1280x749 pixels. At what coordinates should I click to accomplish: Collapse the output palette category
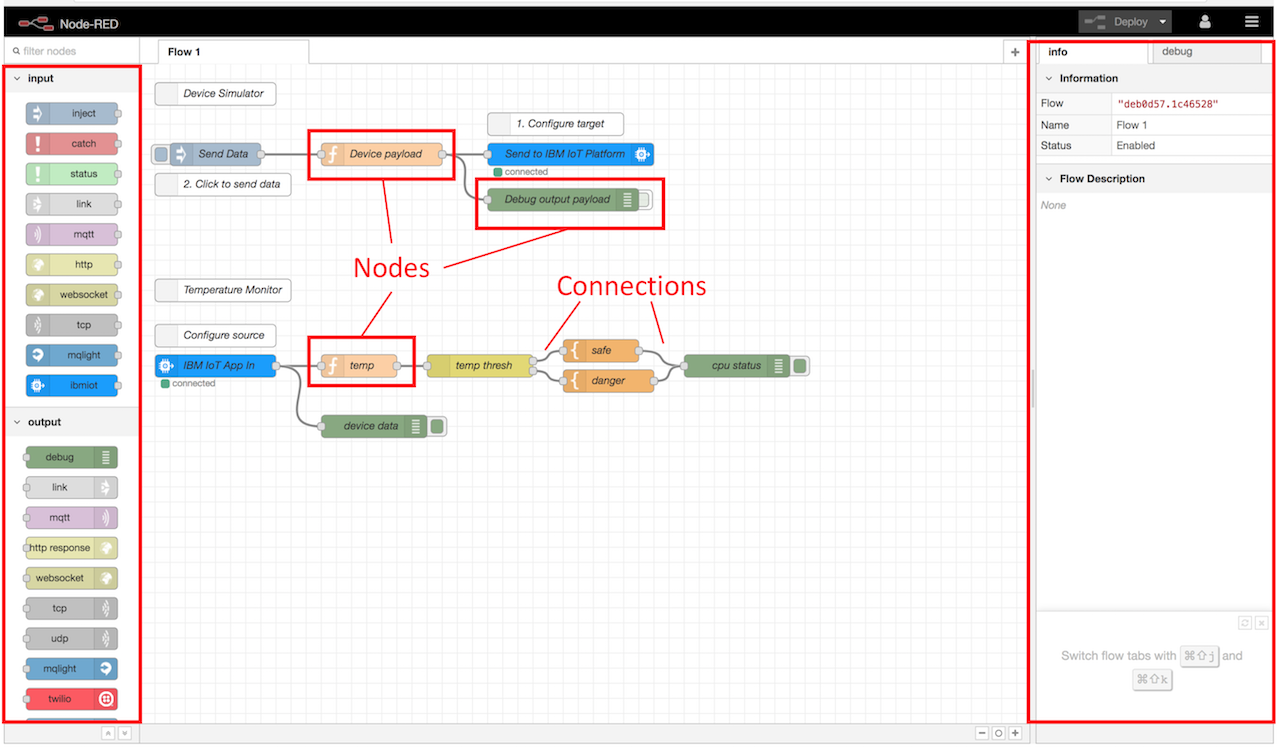(70, 422)
